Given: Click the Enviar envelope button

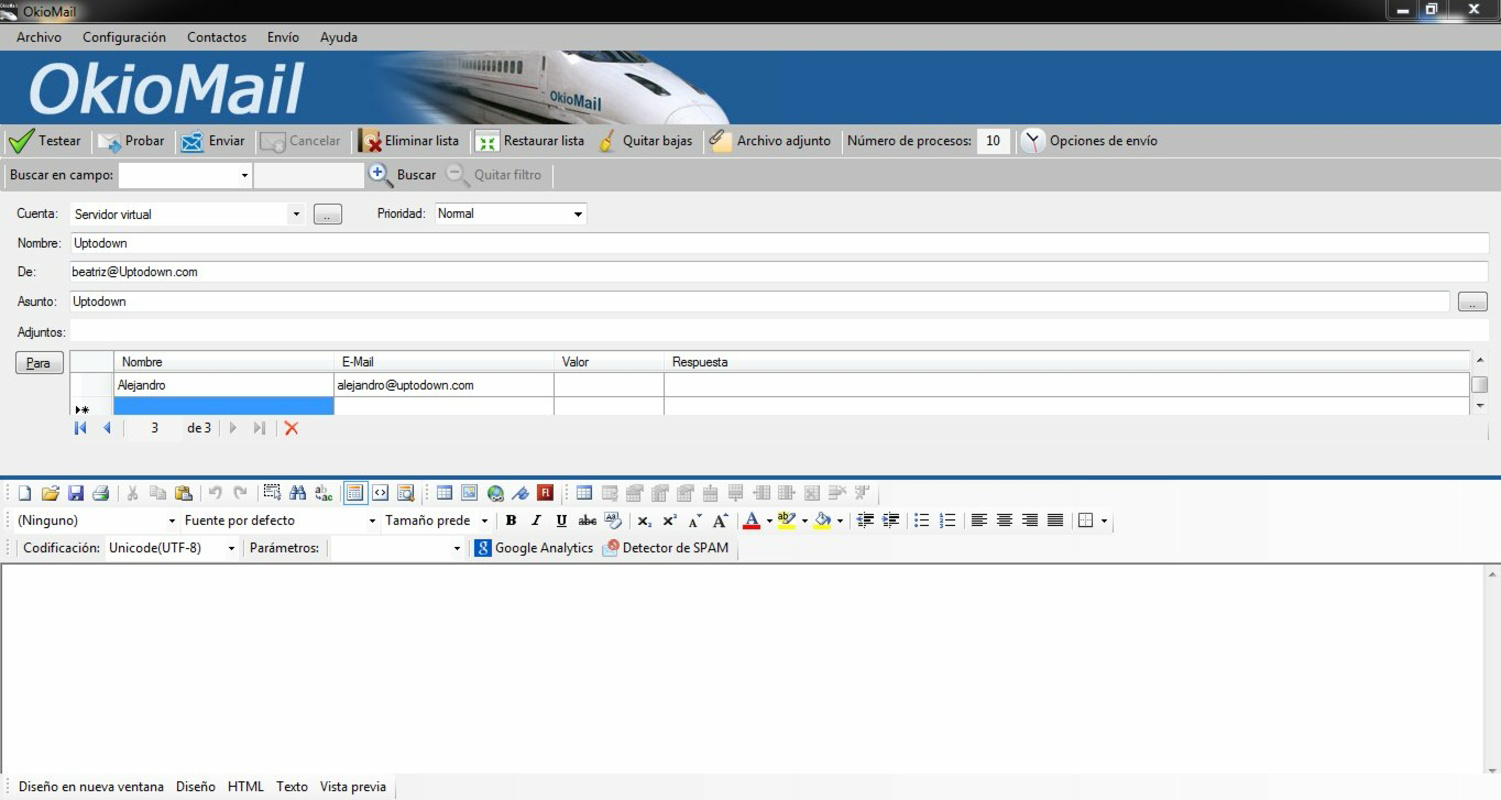Looking at the screenshot, I should point(213,141).
